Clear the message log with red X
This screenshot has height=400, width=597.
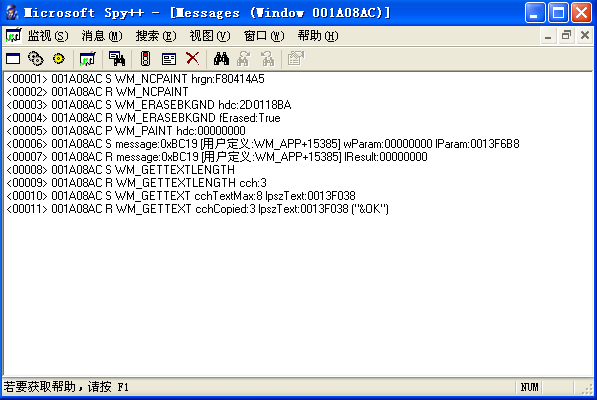(193, 59)
